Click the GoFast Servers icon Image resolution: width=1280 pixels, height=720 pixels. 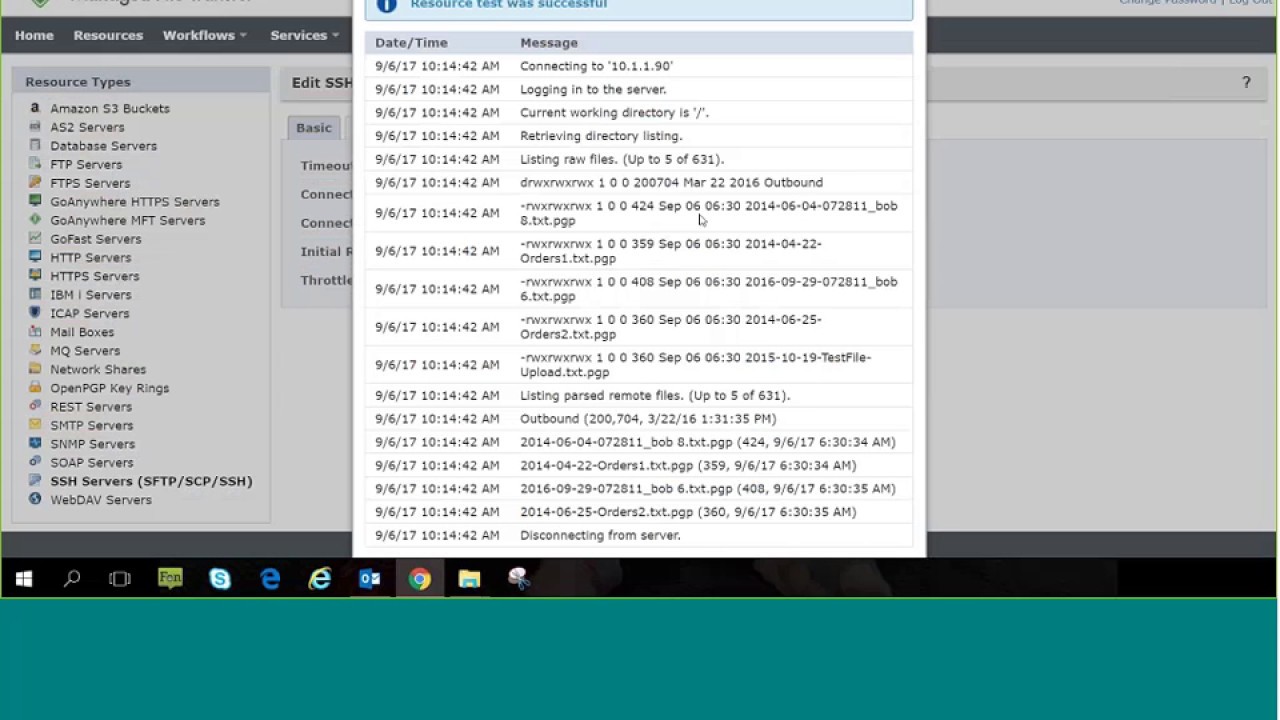35,239
